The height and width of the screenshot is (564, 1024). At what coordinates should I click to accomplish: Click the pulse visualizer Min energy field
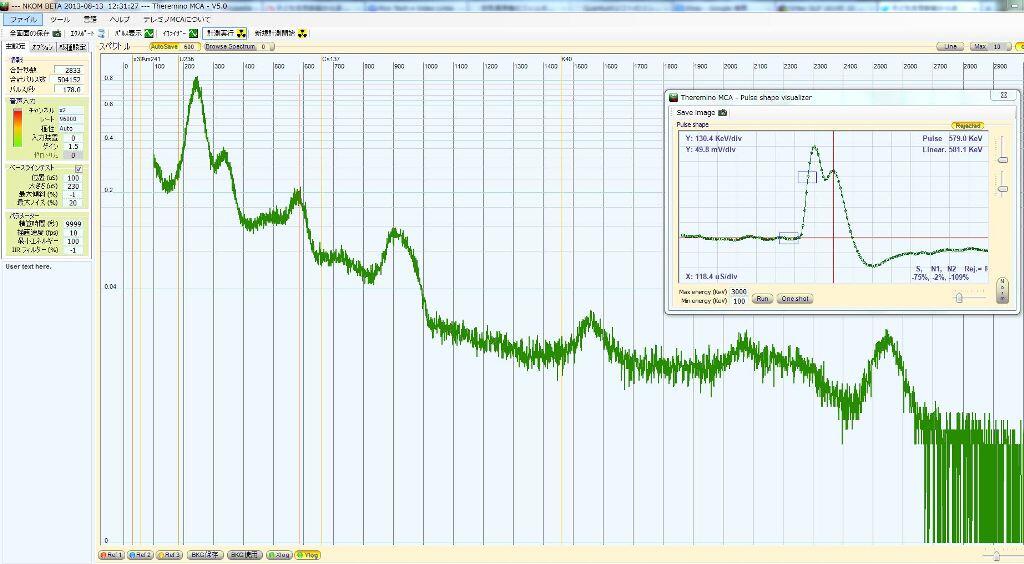[x=739, y=301]
